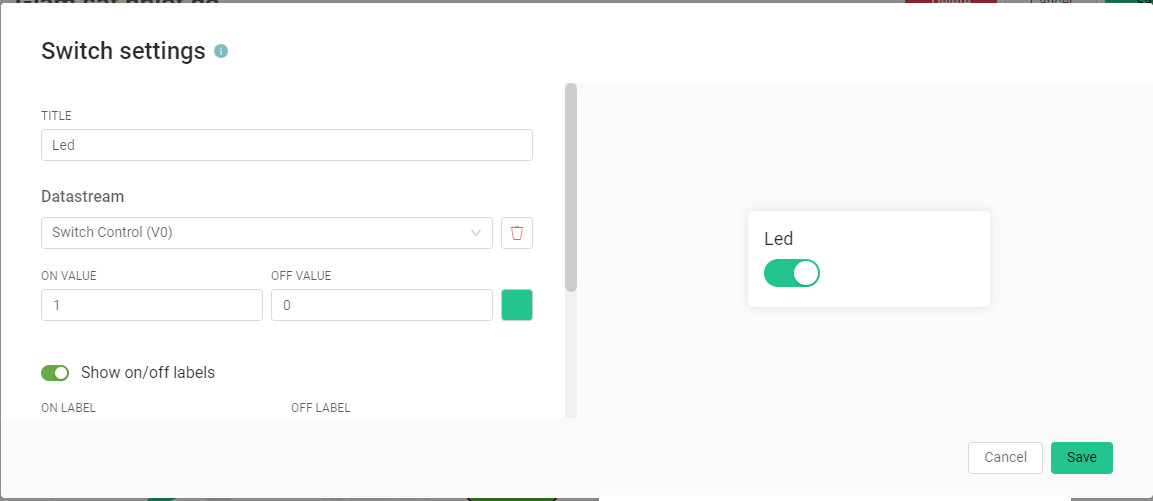Click the ON LABEL field caption

point(68,408)
